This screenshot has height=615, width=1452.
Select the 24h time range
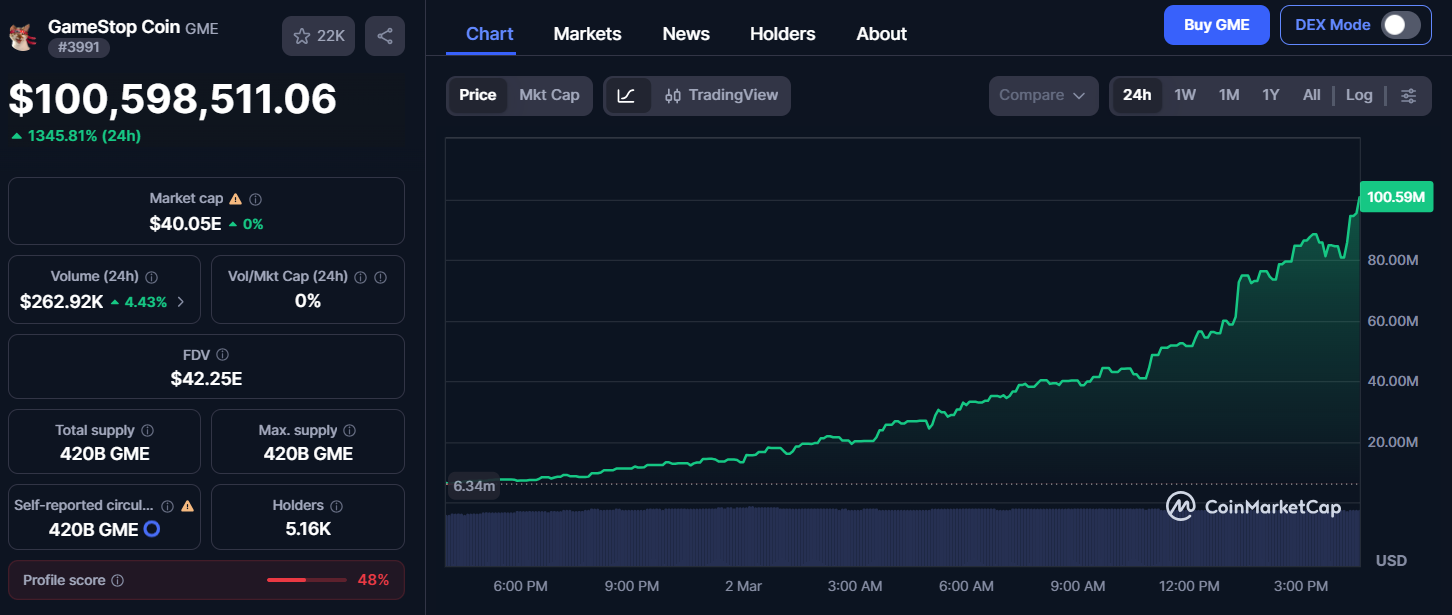[1137, 95]
